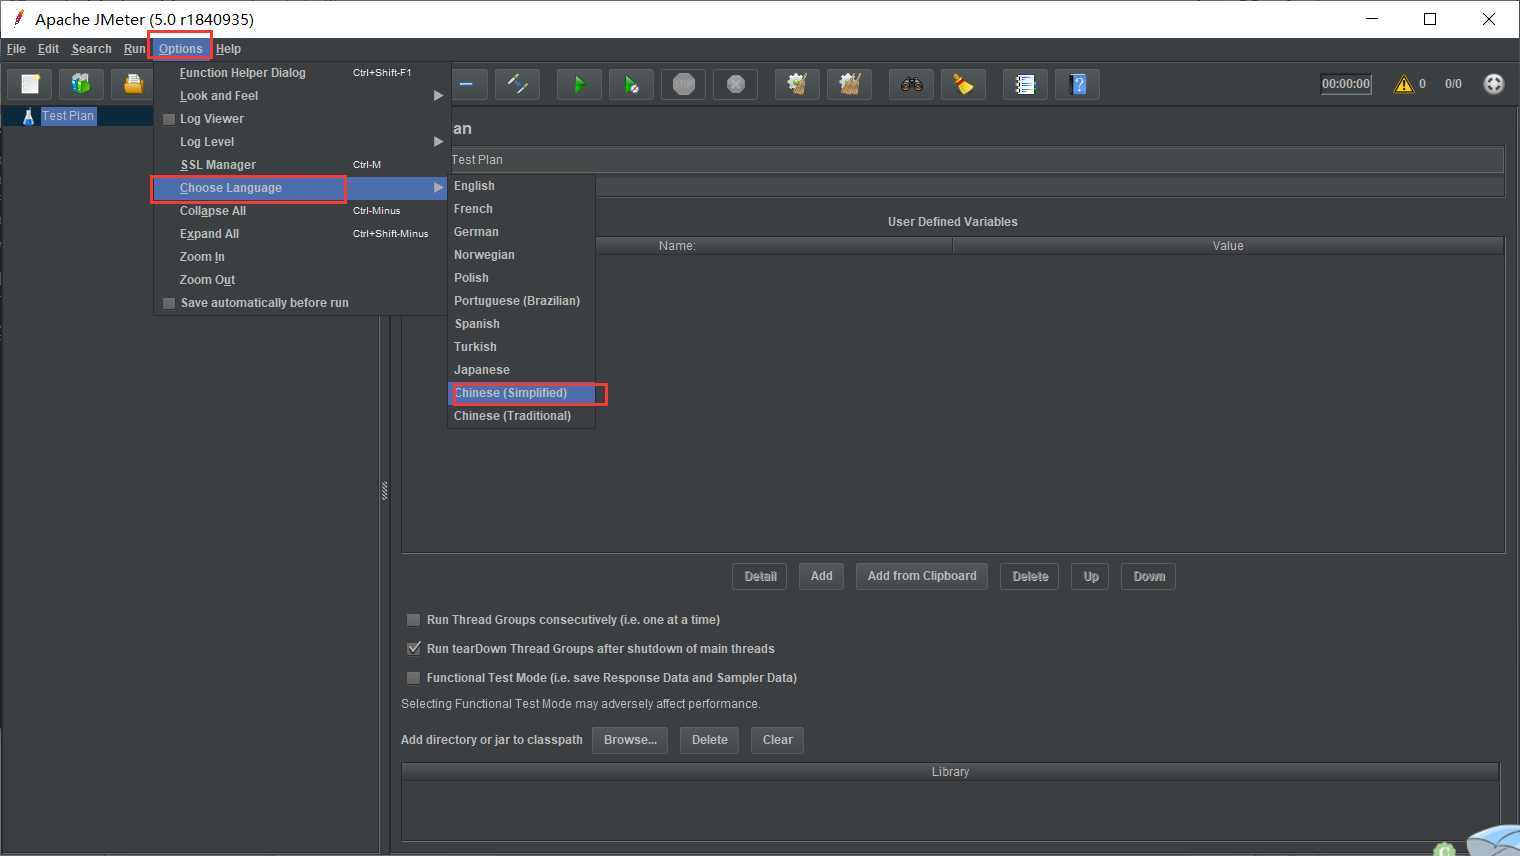This screenshot has width=1520, height=856.
Task: Click the Browse... classpath button
Action: pyautogui.click(x=630, y=740)
